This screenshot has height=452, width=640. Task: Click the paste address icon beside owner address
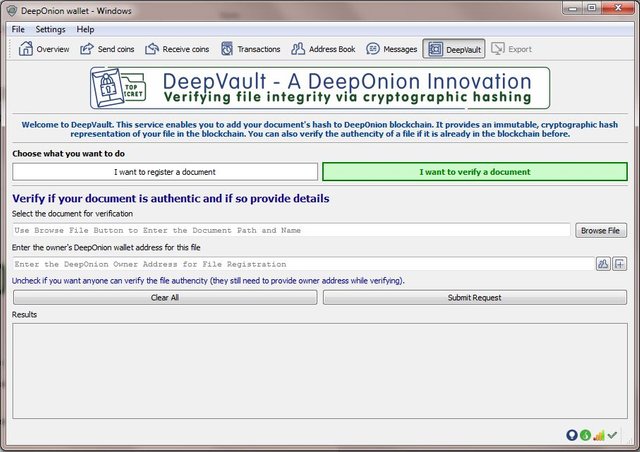point(620,264)
